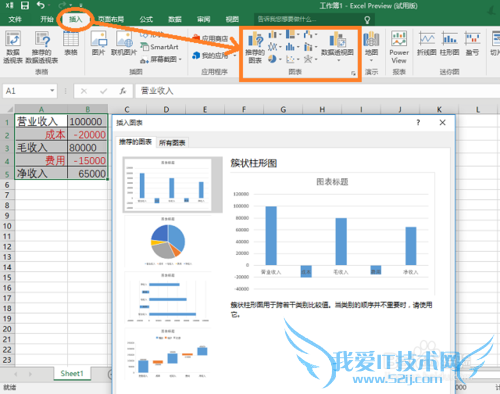Viewport: 500px width, 394px height.
Task: Open Recommended PivotTables (推荐的数据透视表)
Action: click(x=42, y=47)
